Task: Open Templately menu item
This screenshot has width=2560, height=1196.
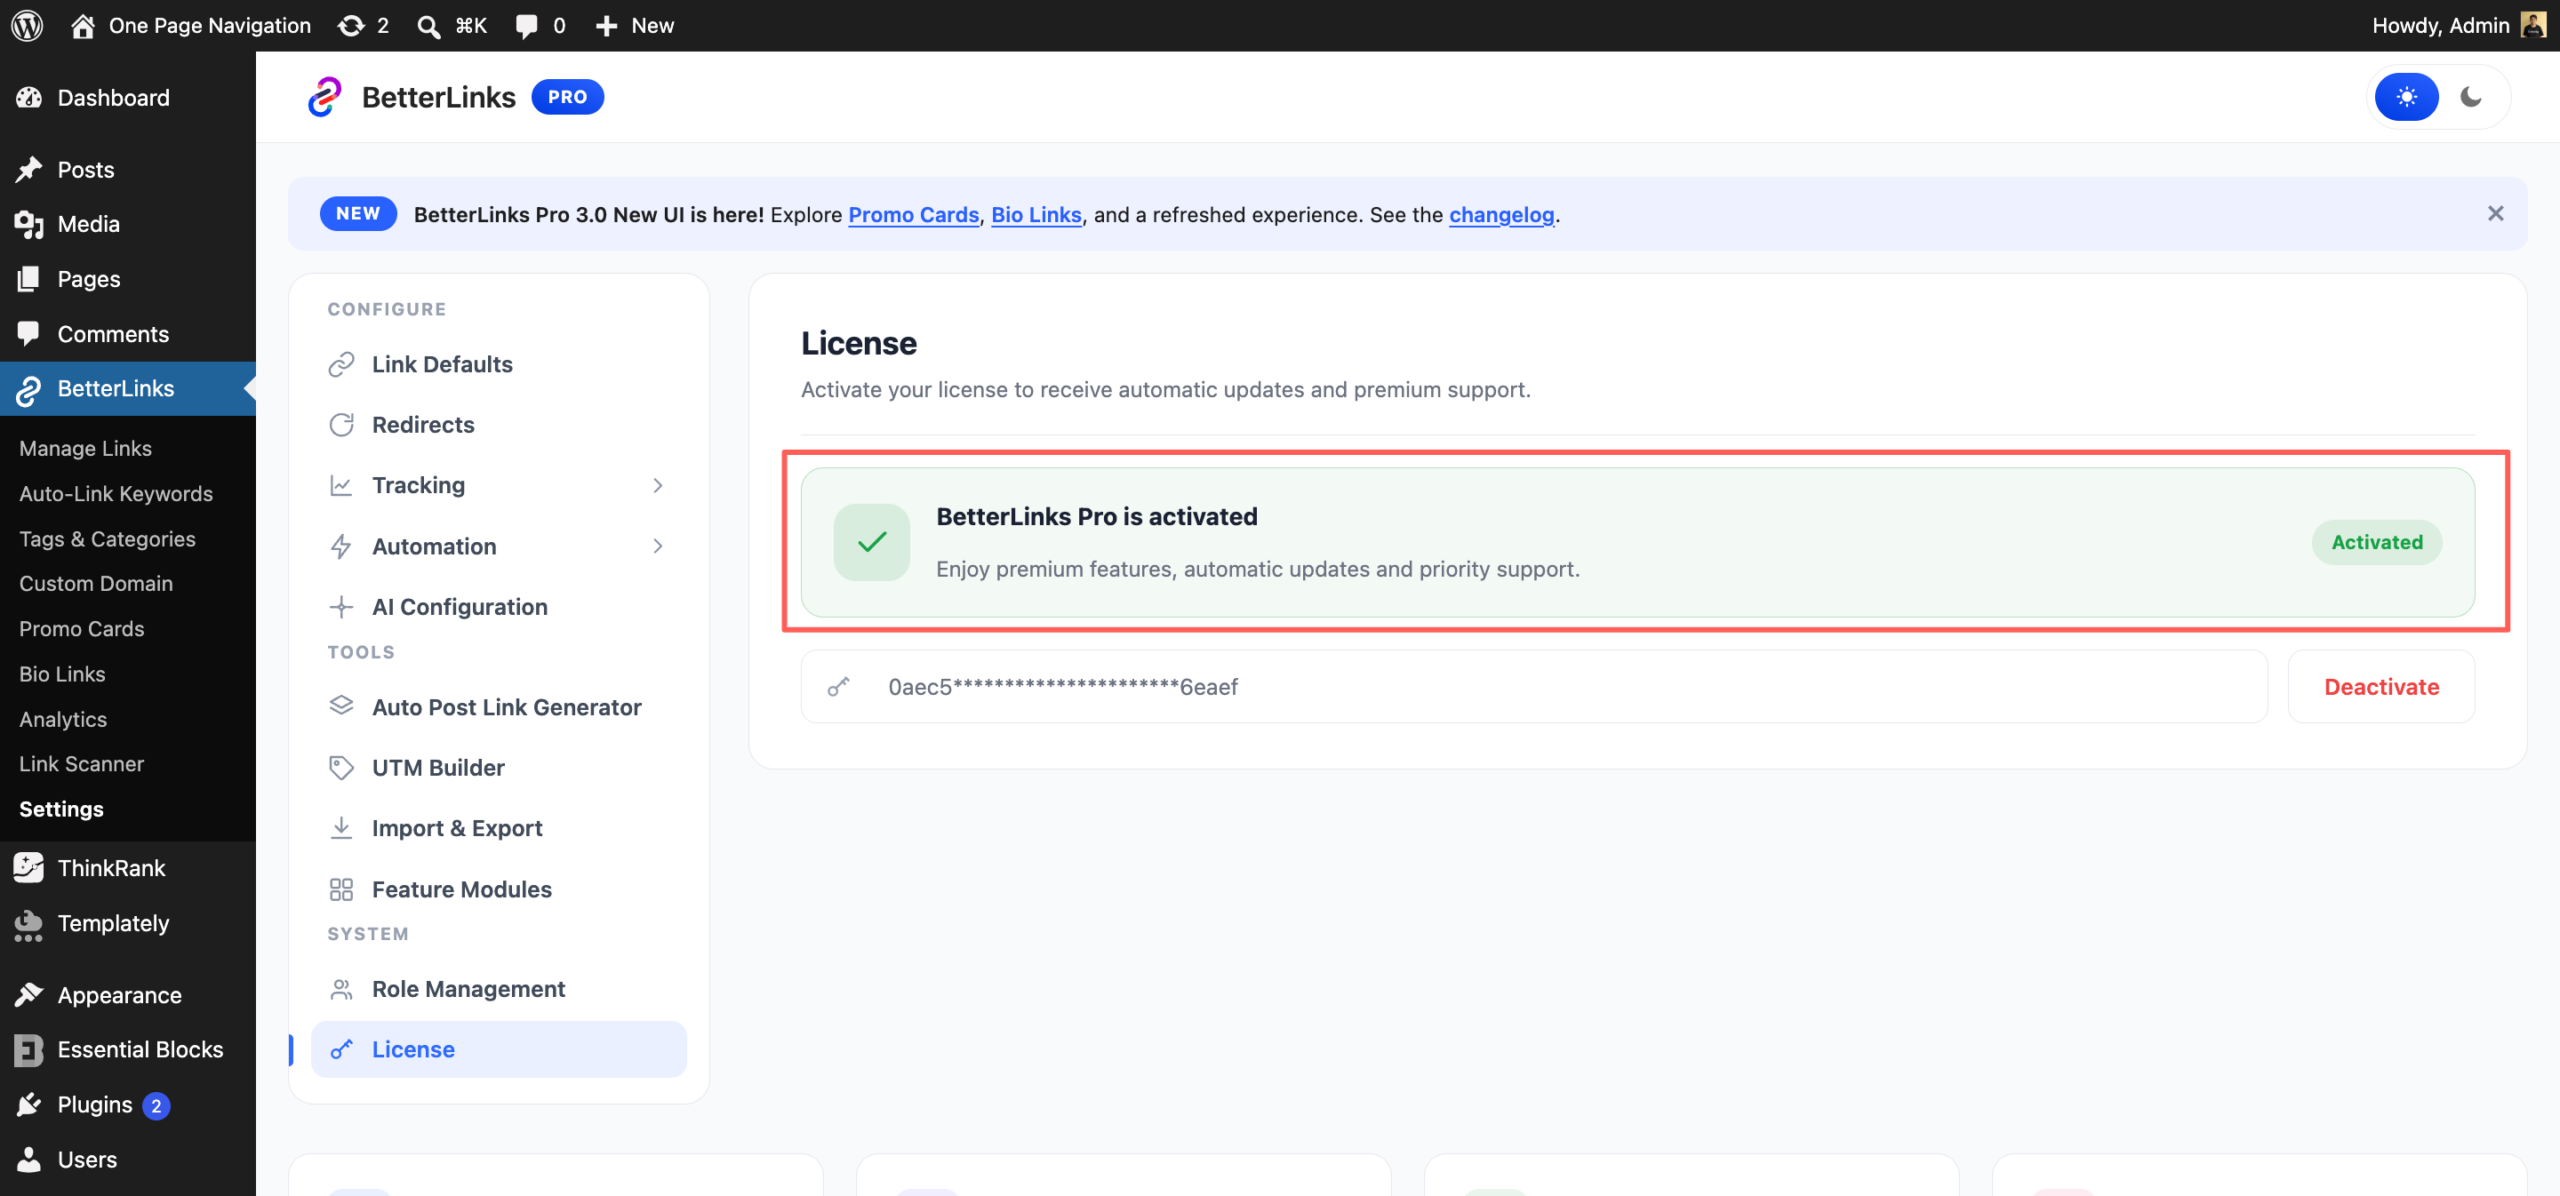Action: point(128,923)
